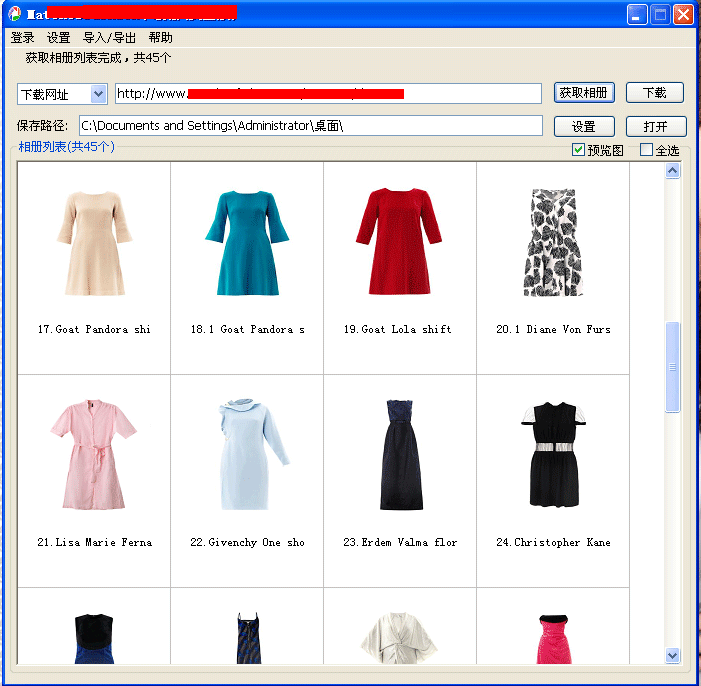Select the beige Goat Pandora dress thumbnail
701x686 pixels.
(94, 243)
